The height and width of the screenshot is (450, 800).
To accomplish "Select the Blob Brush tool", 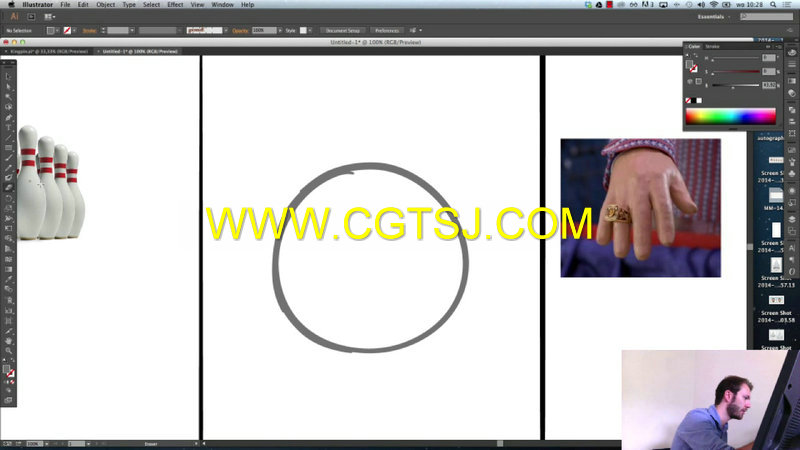I will click(8, 178).
